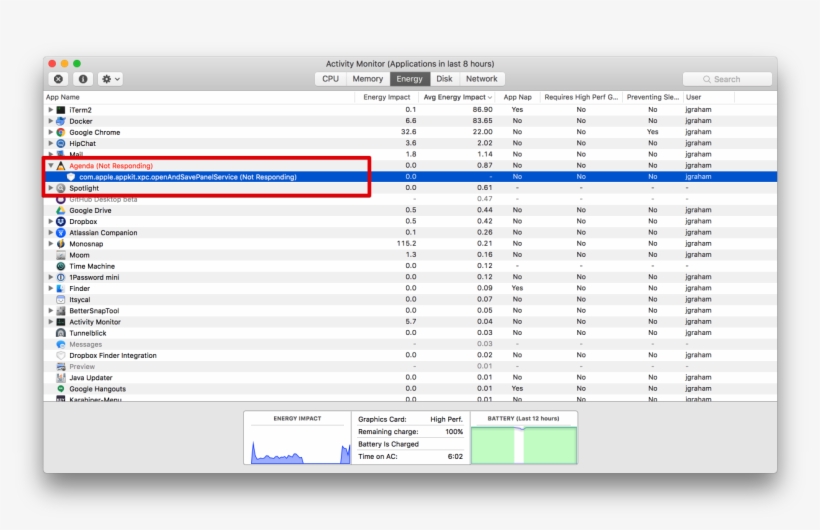The image size is (820, 530).
Task: Click the Remaining charge 100% value
Action: point(454,432)
